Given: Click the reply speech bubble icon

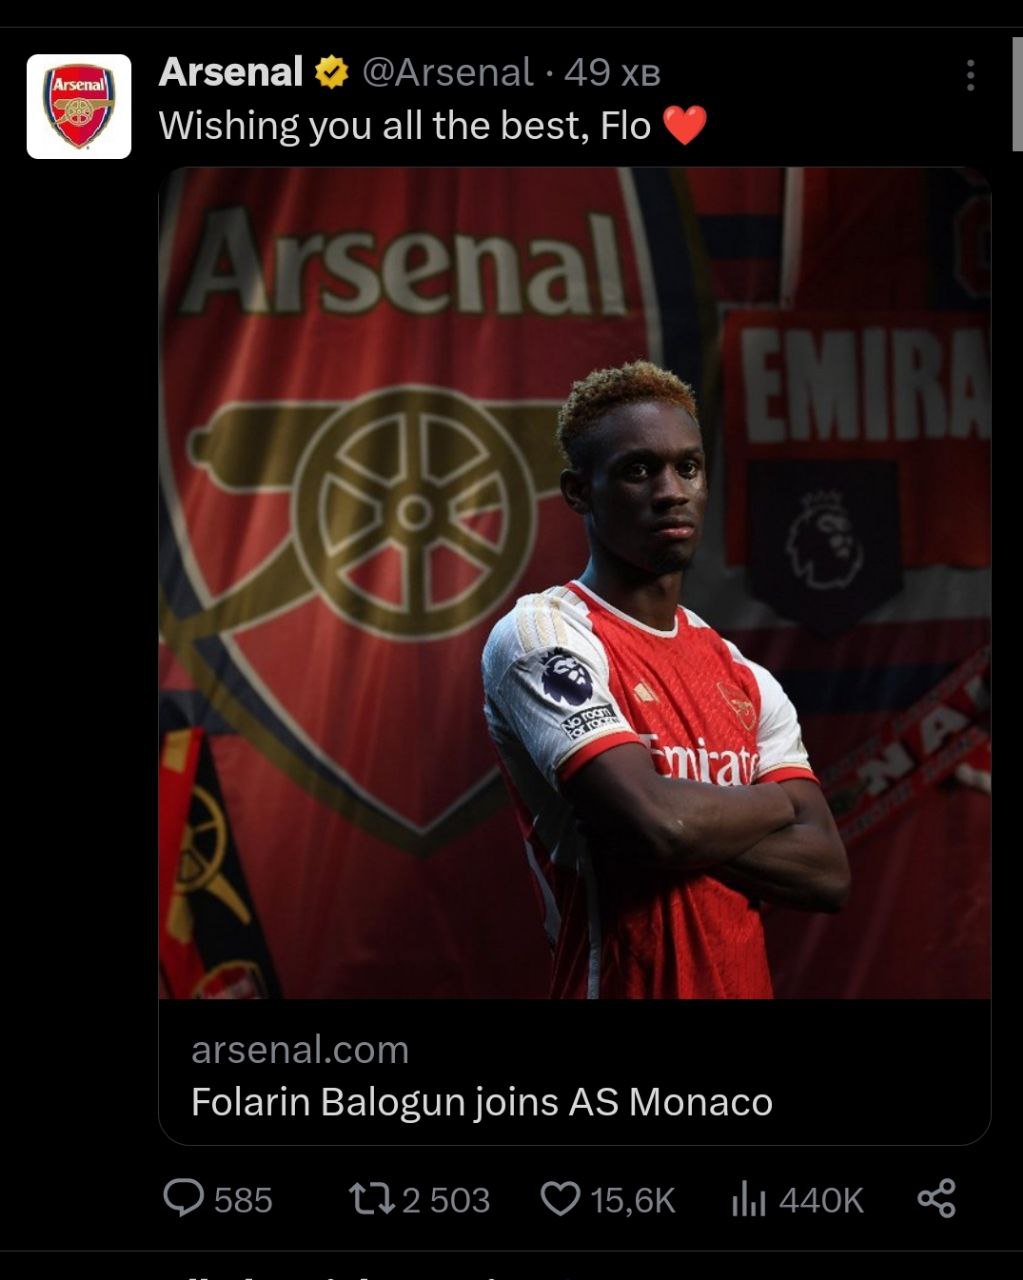Looking at the screenshot, I should pos(183,1198).
